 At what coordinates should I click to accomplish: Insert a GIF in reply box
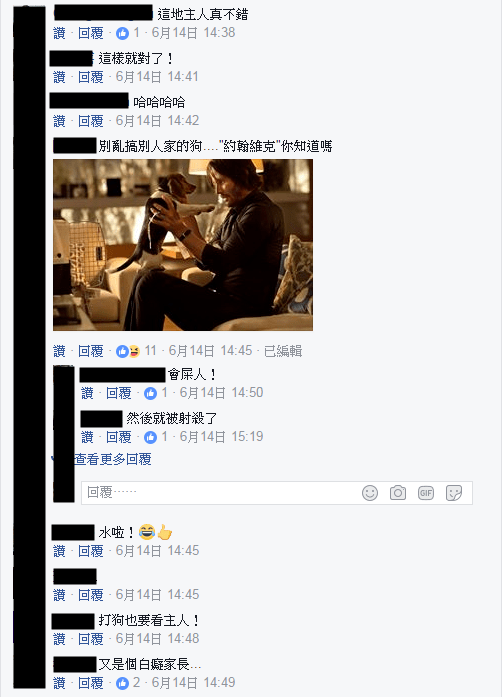[426, 493]
